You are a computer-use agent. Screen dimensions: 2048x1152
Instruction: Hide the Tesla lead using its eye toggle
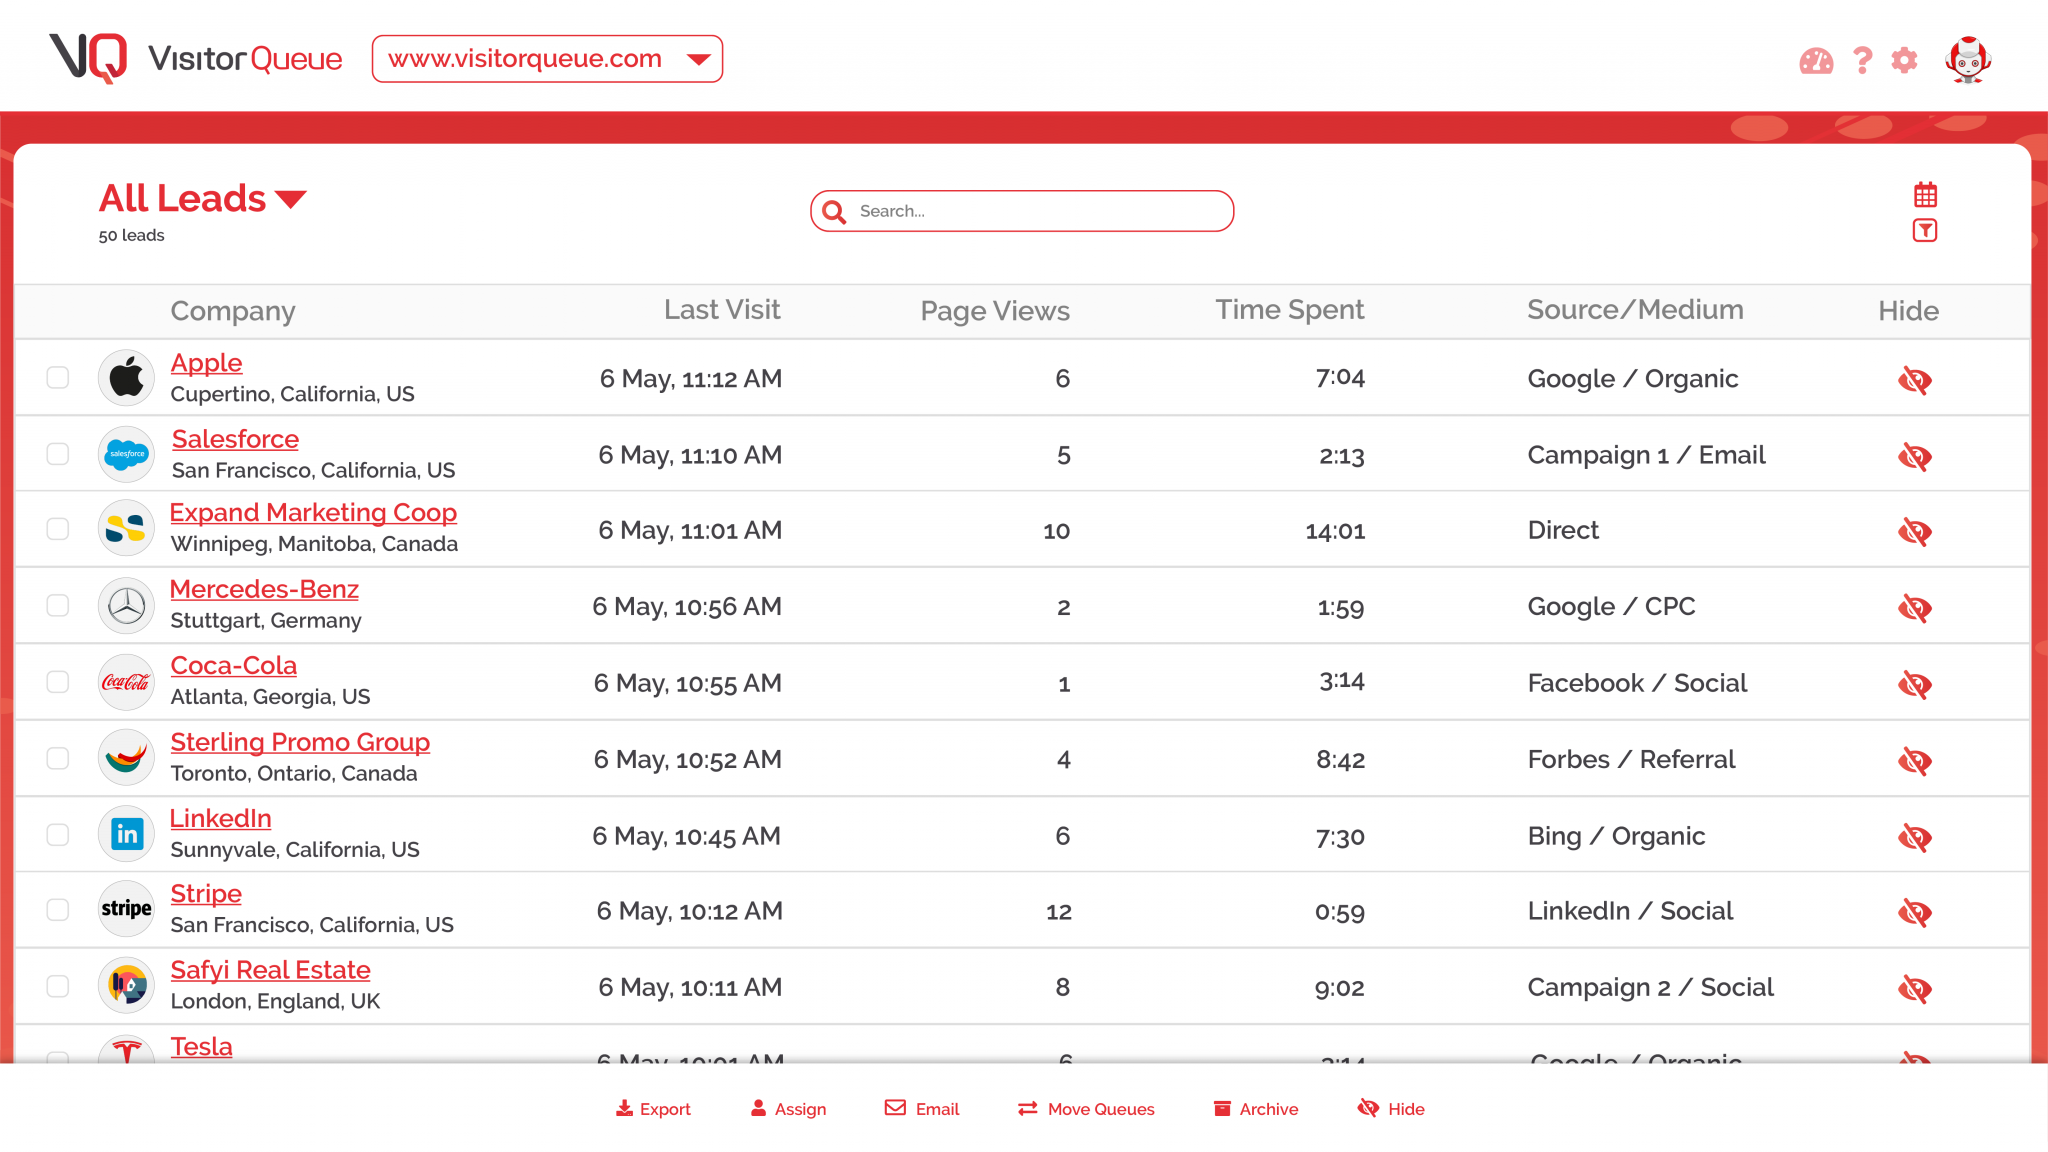click(x=1914, y=1062)
